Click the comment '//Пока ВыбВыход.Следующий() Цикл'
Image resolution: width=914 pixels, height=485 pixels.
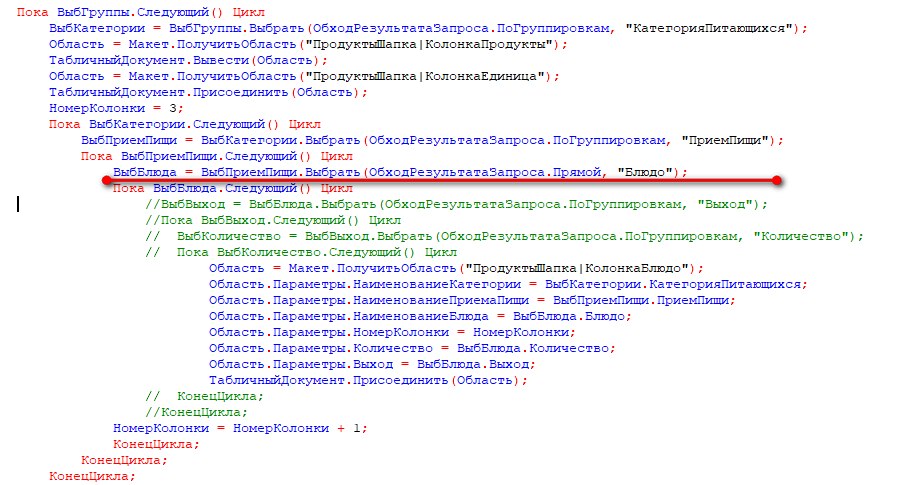[273, 220]
